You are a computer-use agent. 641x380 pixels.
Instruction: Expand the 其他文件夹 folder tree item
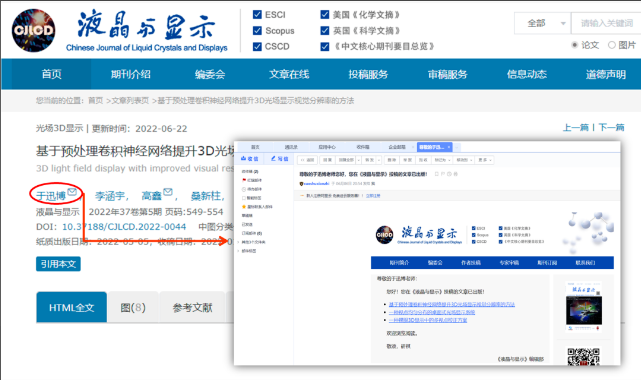(x=238, y=242)
